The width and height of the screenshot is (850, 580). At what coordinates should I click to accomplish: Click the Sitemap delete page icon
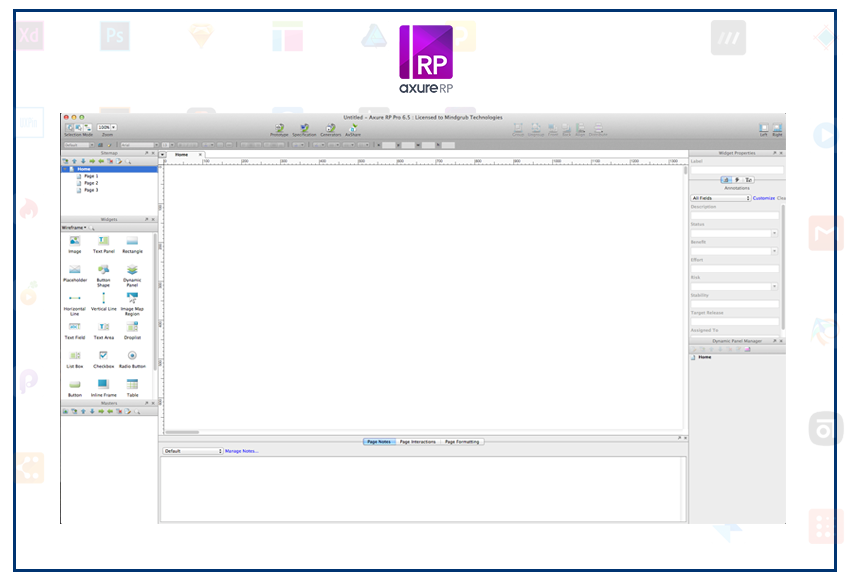tap(110, 162)
